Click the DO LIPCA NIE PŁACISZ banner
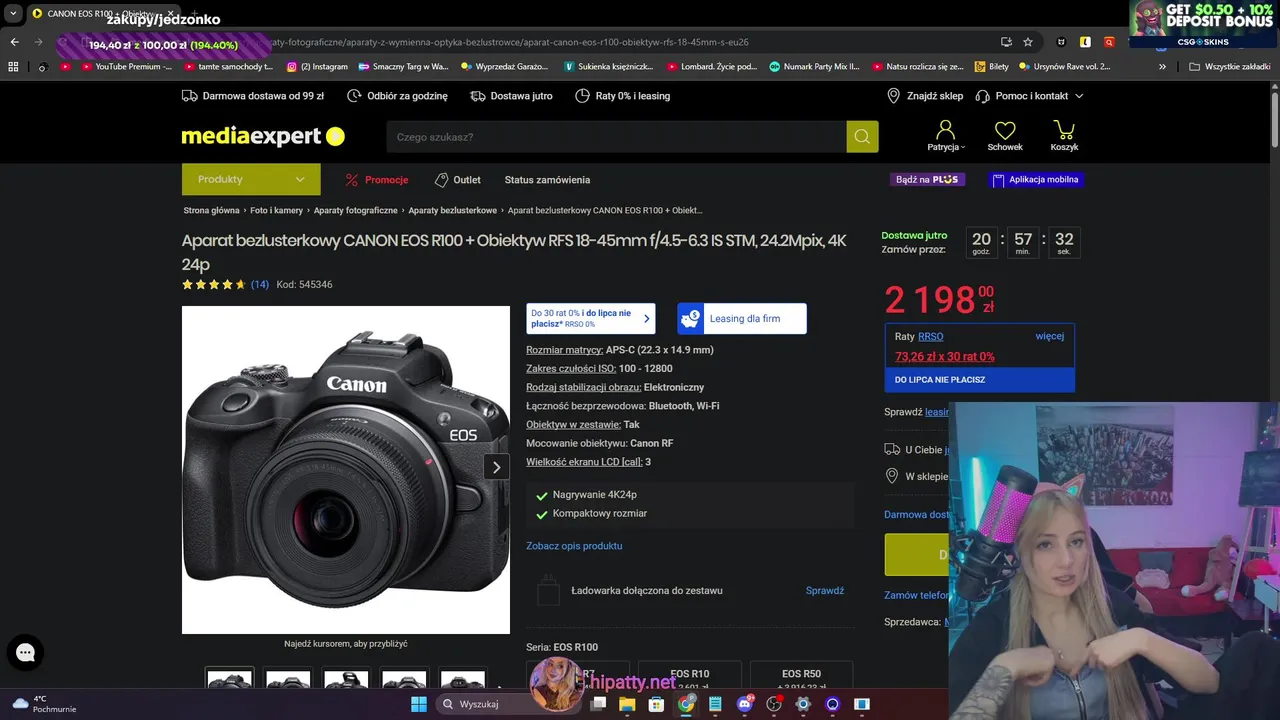 point(979,380)
